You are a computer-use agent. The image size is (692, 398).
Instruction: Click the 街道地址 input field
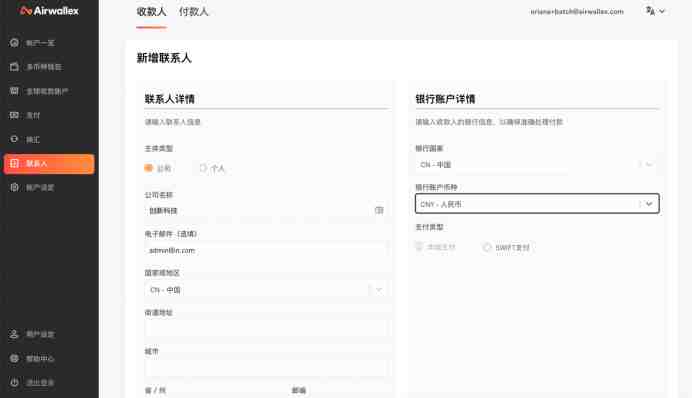(x=267, y=329)
